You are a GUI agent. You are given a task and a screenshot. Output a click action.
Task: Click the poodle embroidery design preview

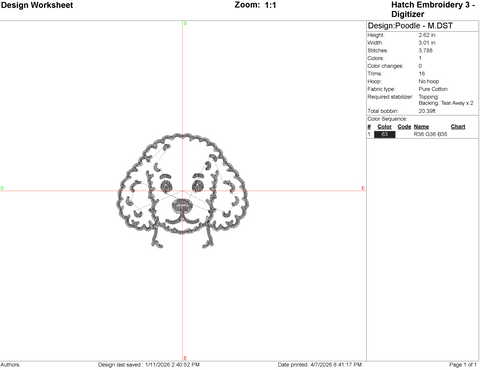(182, 191)
